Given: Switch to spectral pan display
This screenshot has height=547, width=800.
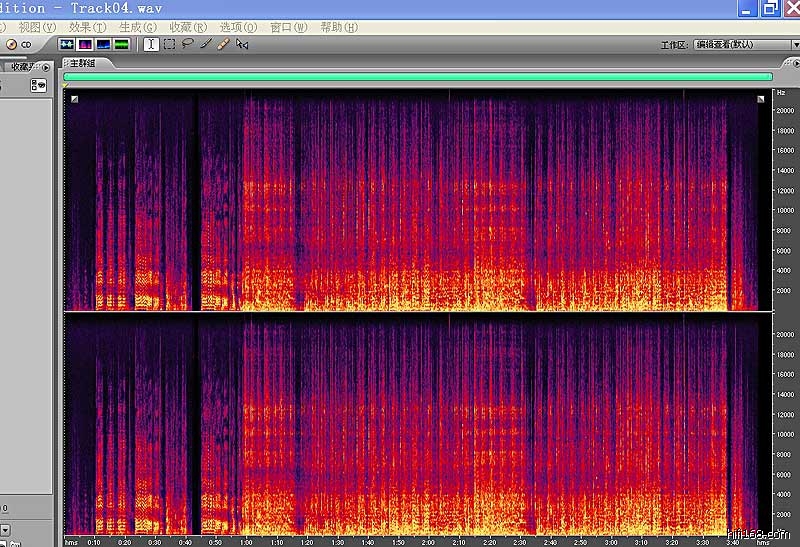Looking at the screenshot, I should click(x=103, y=44).
